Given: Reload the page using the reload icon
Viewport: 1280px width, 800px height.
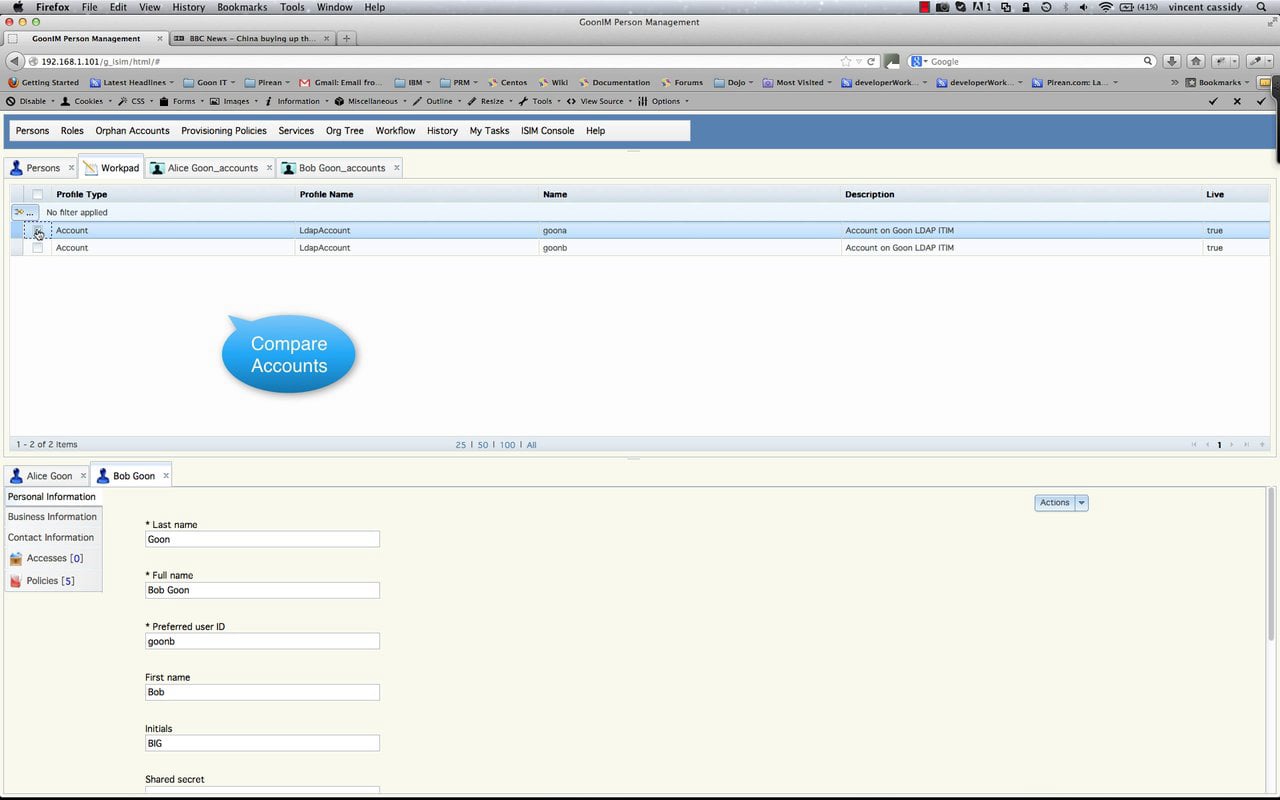Looking at the screenshot, I should tap(871, 61).
